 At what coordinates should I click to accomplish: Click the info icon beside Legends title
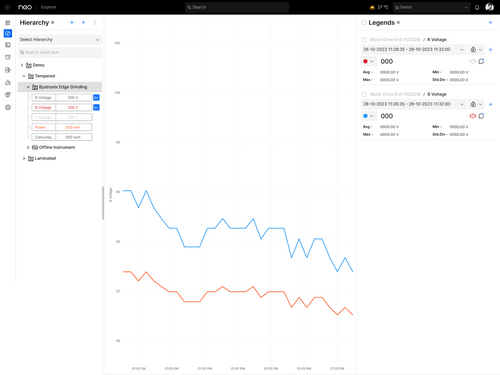[398, 22]
